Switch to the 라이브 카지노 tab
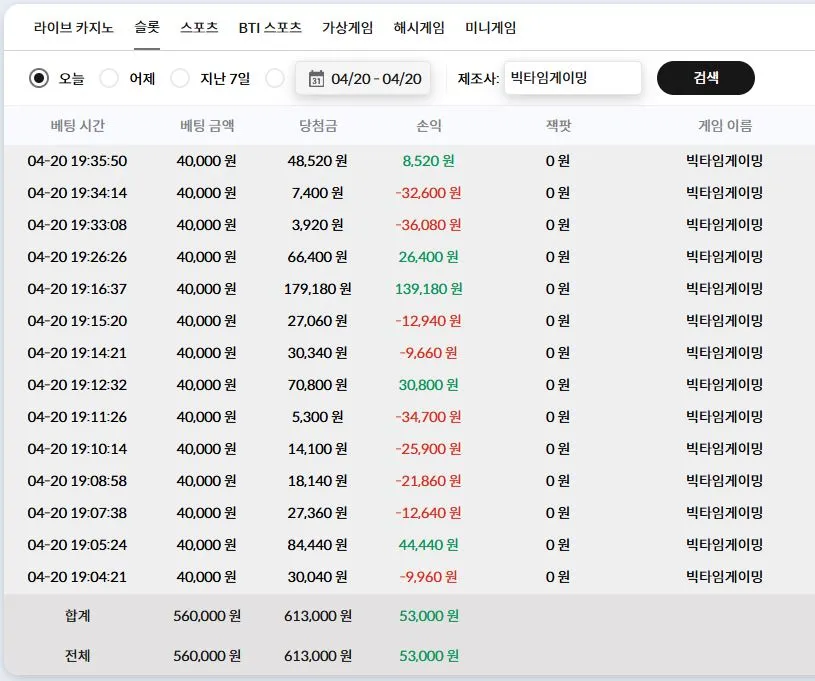The width and height of the screenshot is (815, 681). coord(73,28)
